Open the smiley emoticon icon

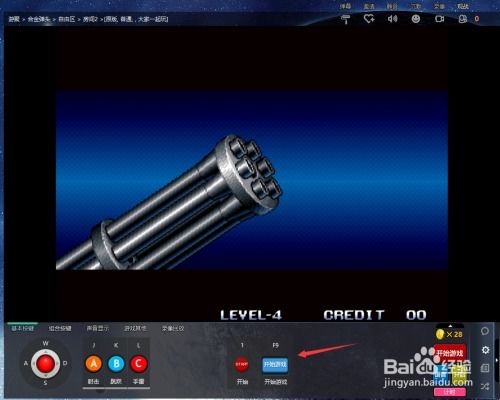point(416,19)
